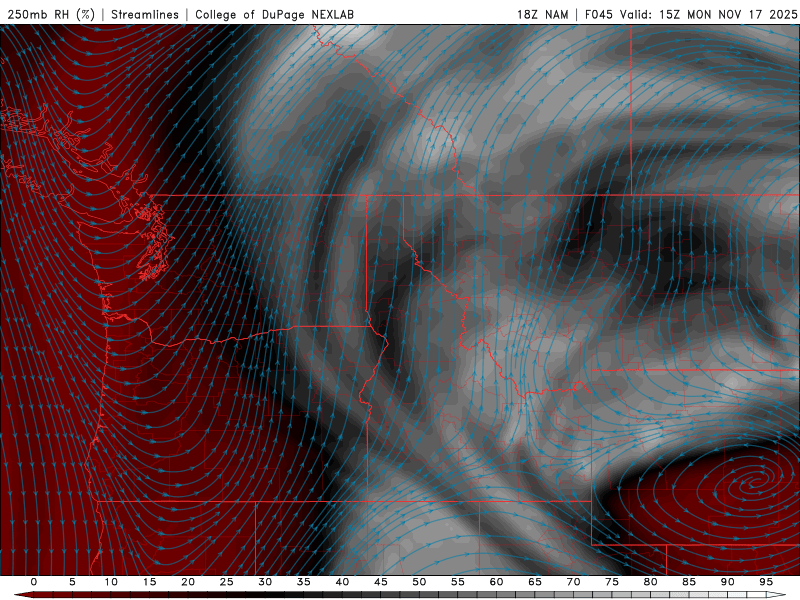Click the colorbar label "25"
The height and width of the screenshot is (600, 800).
click(226, 582)
